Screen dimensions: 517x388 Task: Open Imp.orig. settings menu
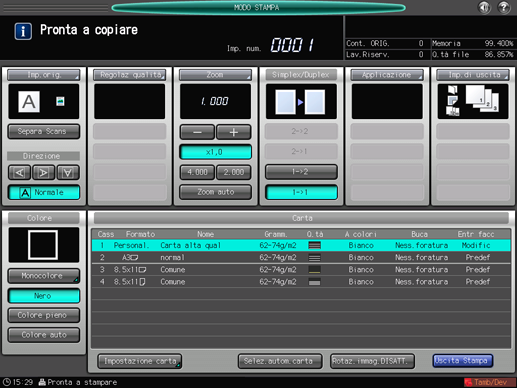(44, 75)
